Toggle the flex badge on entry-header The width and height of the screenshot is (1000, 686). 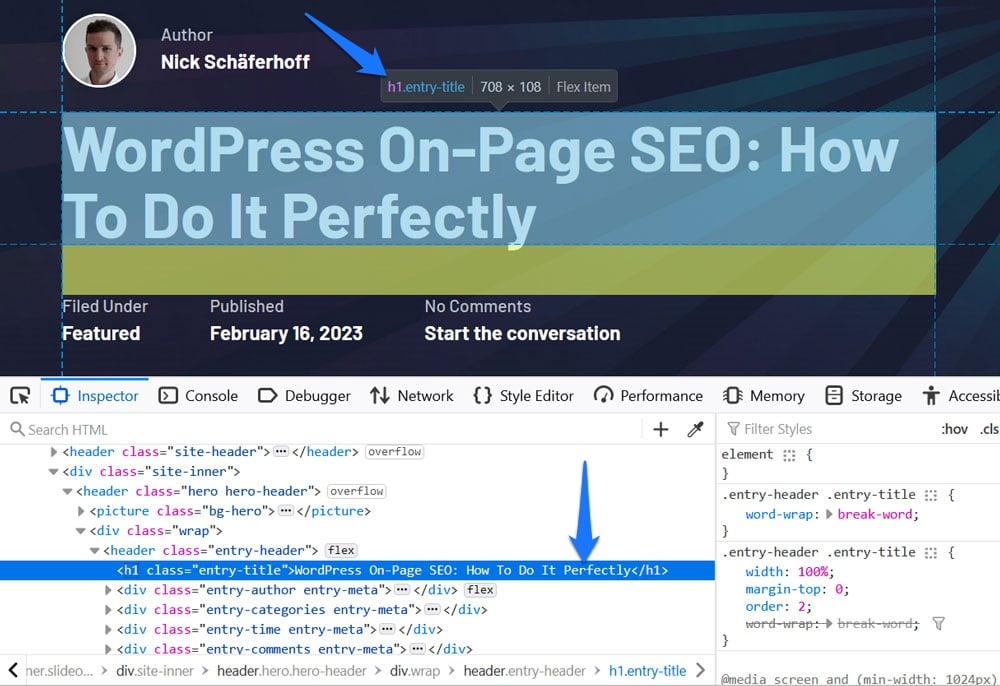[x=341, y=550]
